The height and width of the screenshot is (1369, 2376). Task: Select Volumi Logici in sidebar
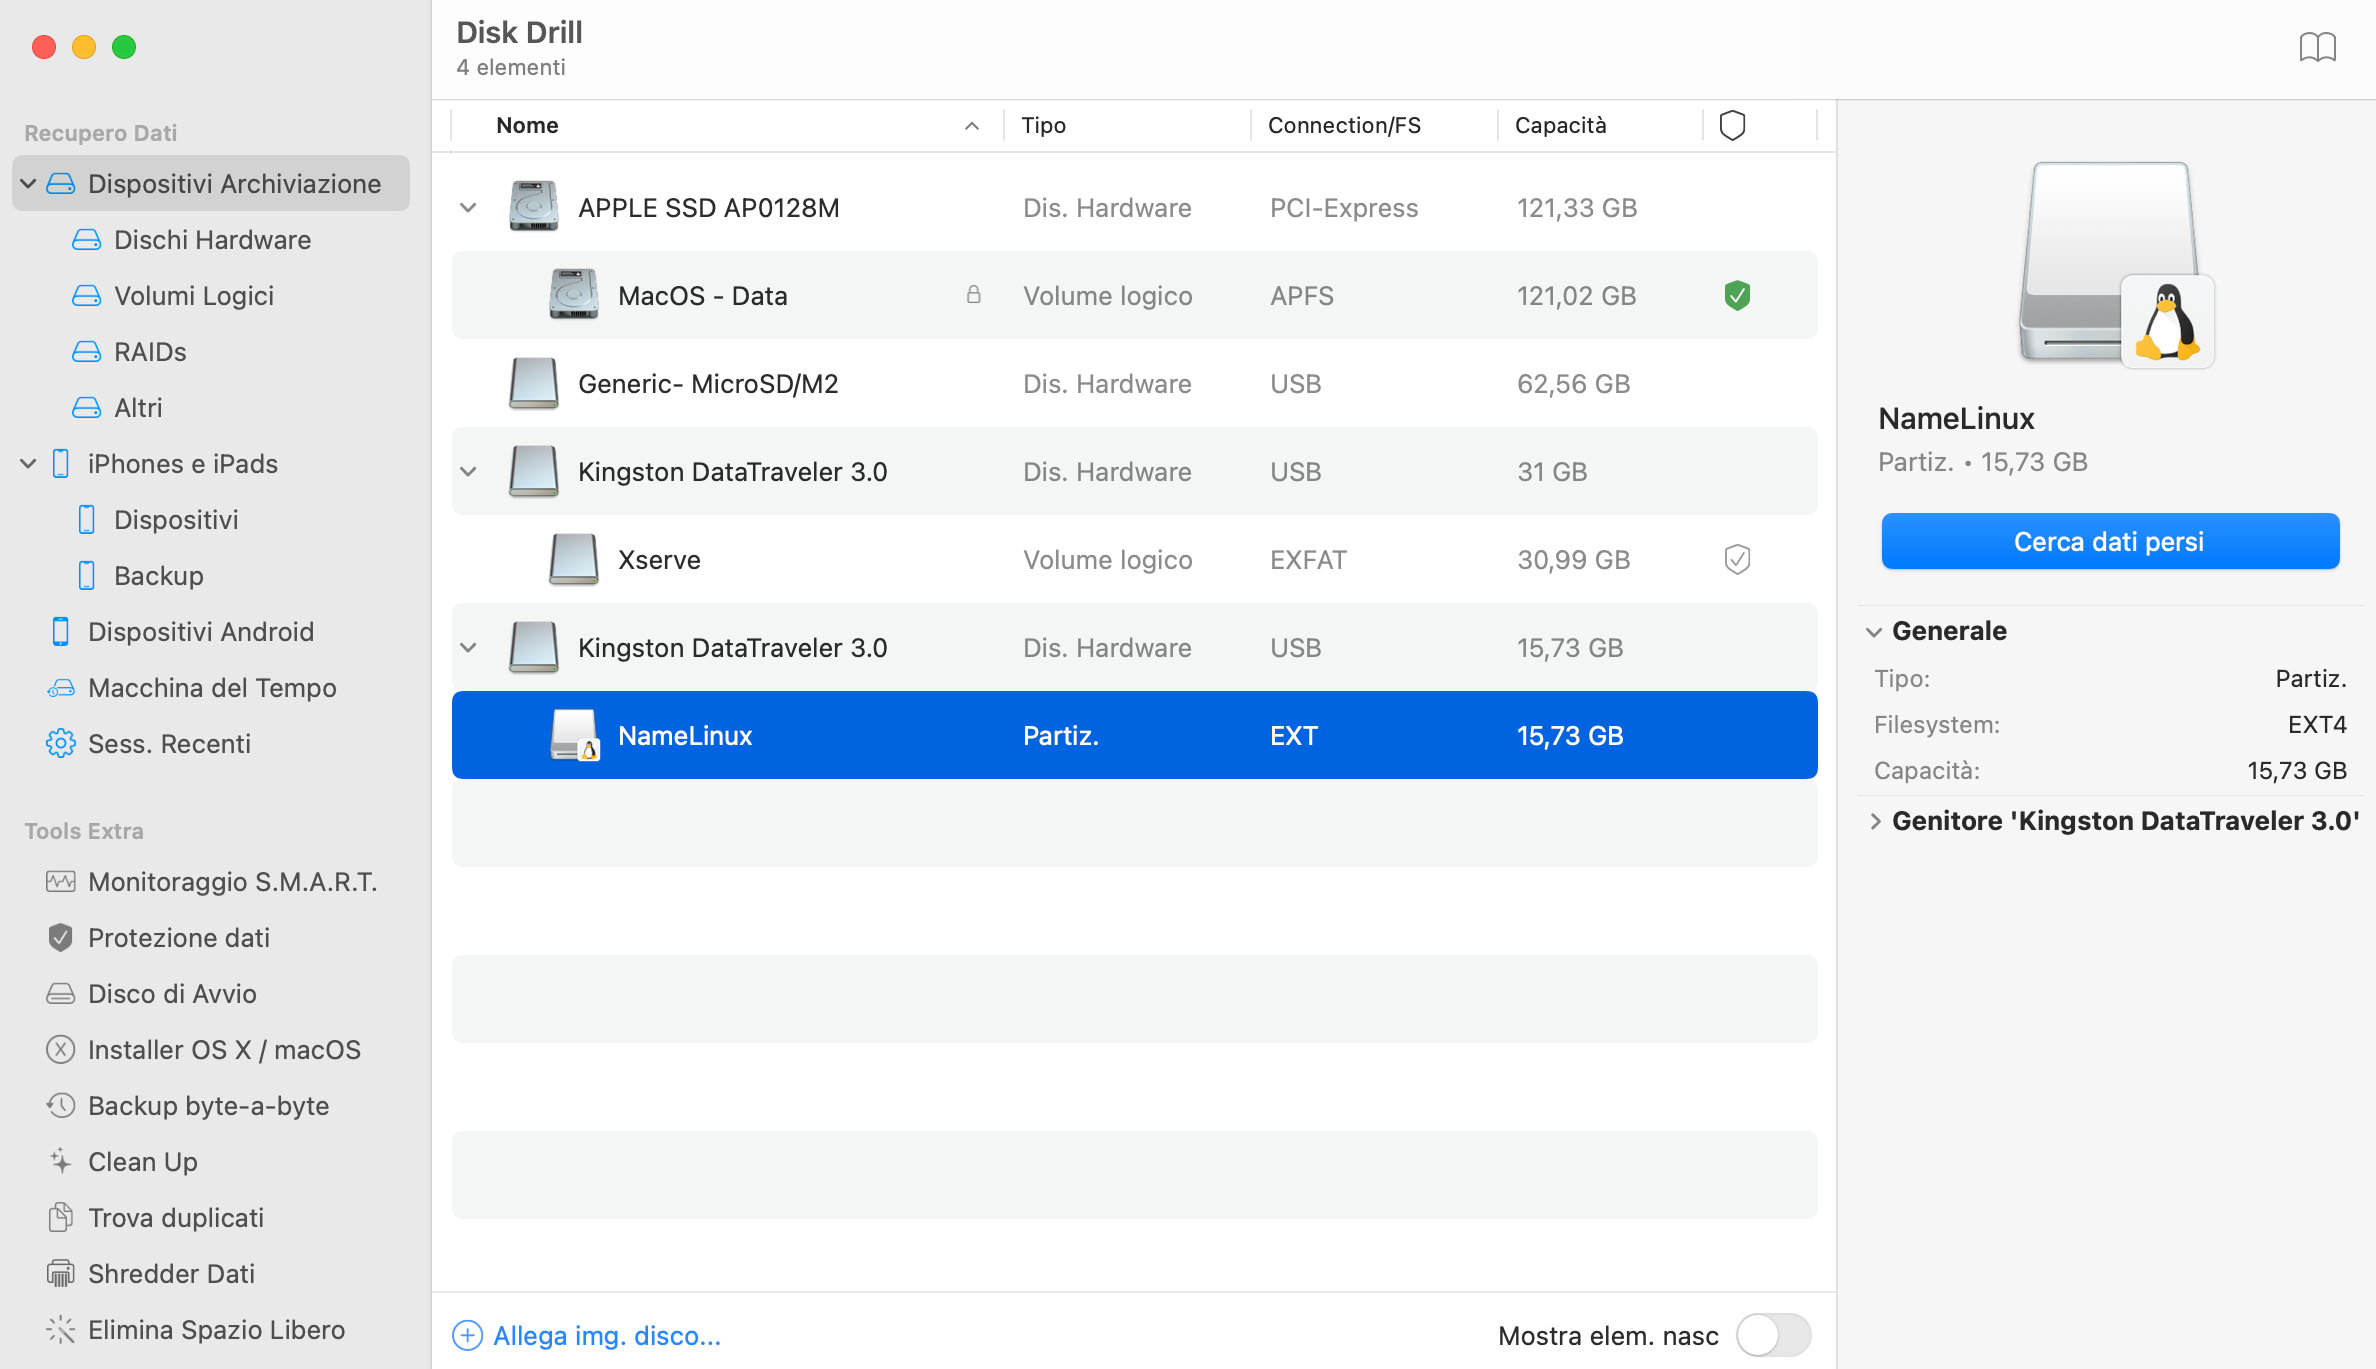pos(212,296)
